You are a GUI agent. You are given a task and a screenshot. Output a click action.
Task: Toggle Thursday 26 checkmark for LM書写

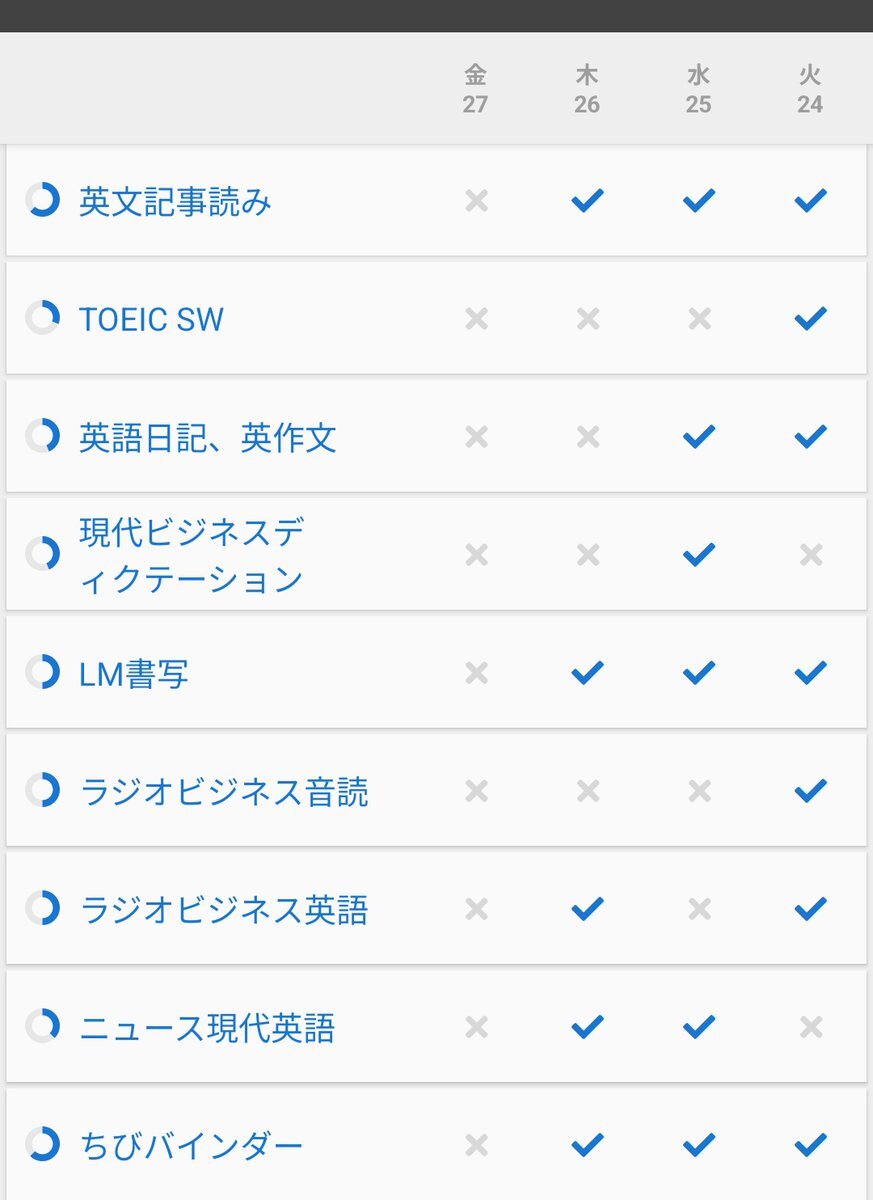[x=587, y=672]
